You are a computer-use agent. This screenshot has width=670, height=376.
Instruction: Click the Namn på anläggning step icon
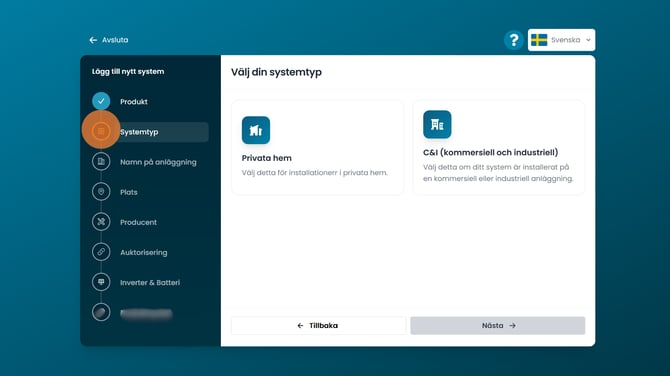tap(101, 162)
